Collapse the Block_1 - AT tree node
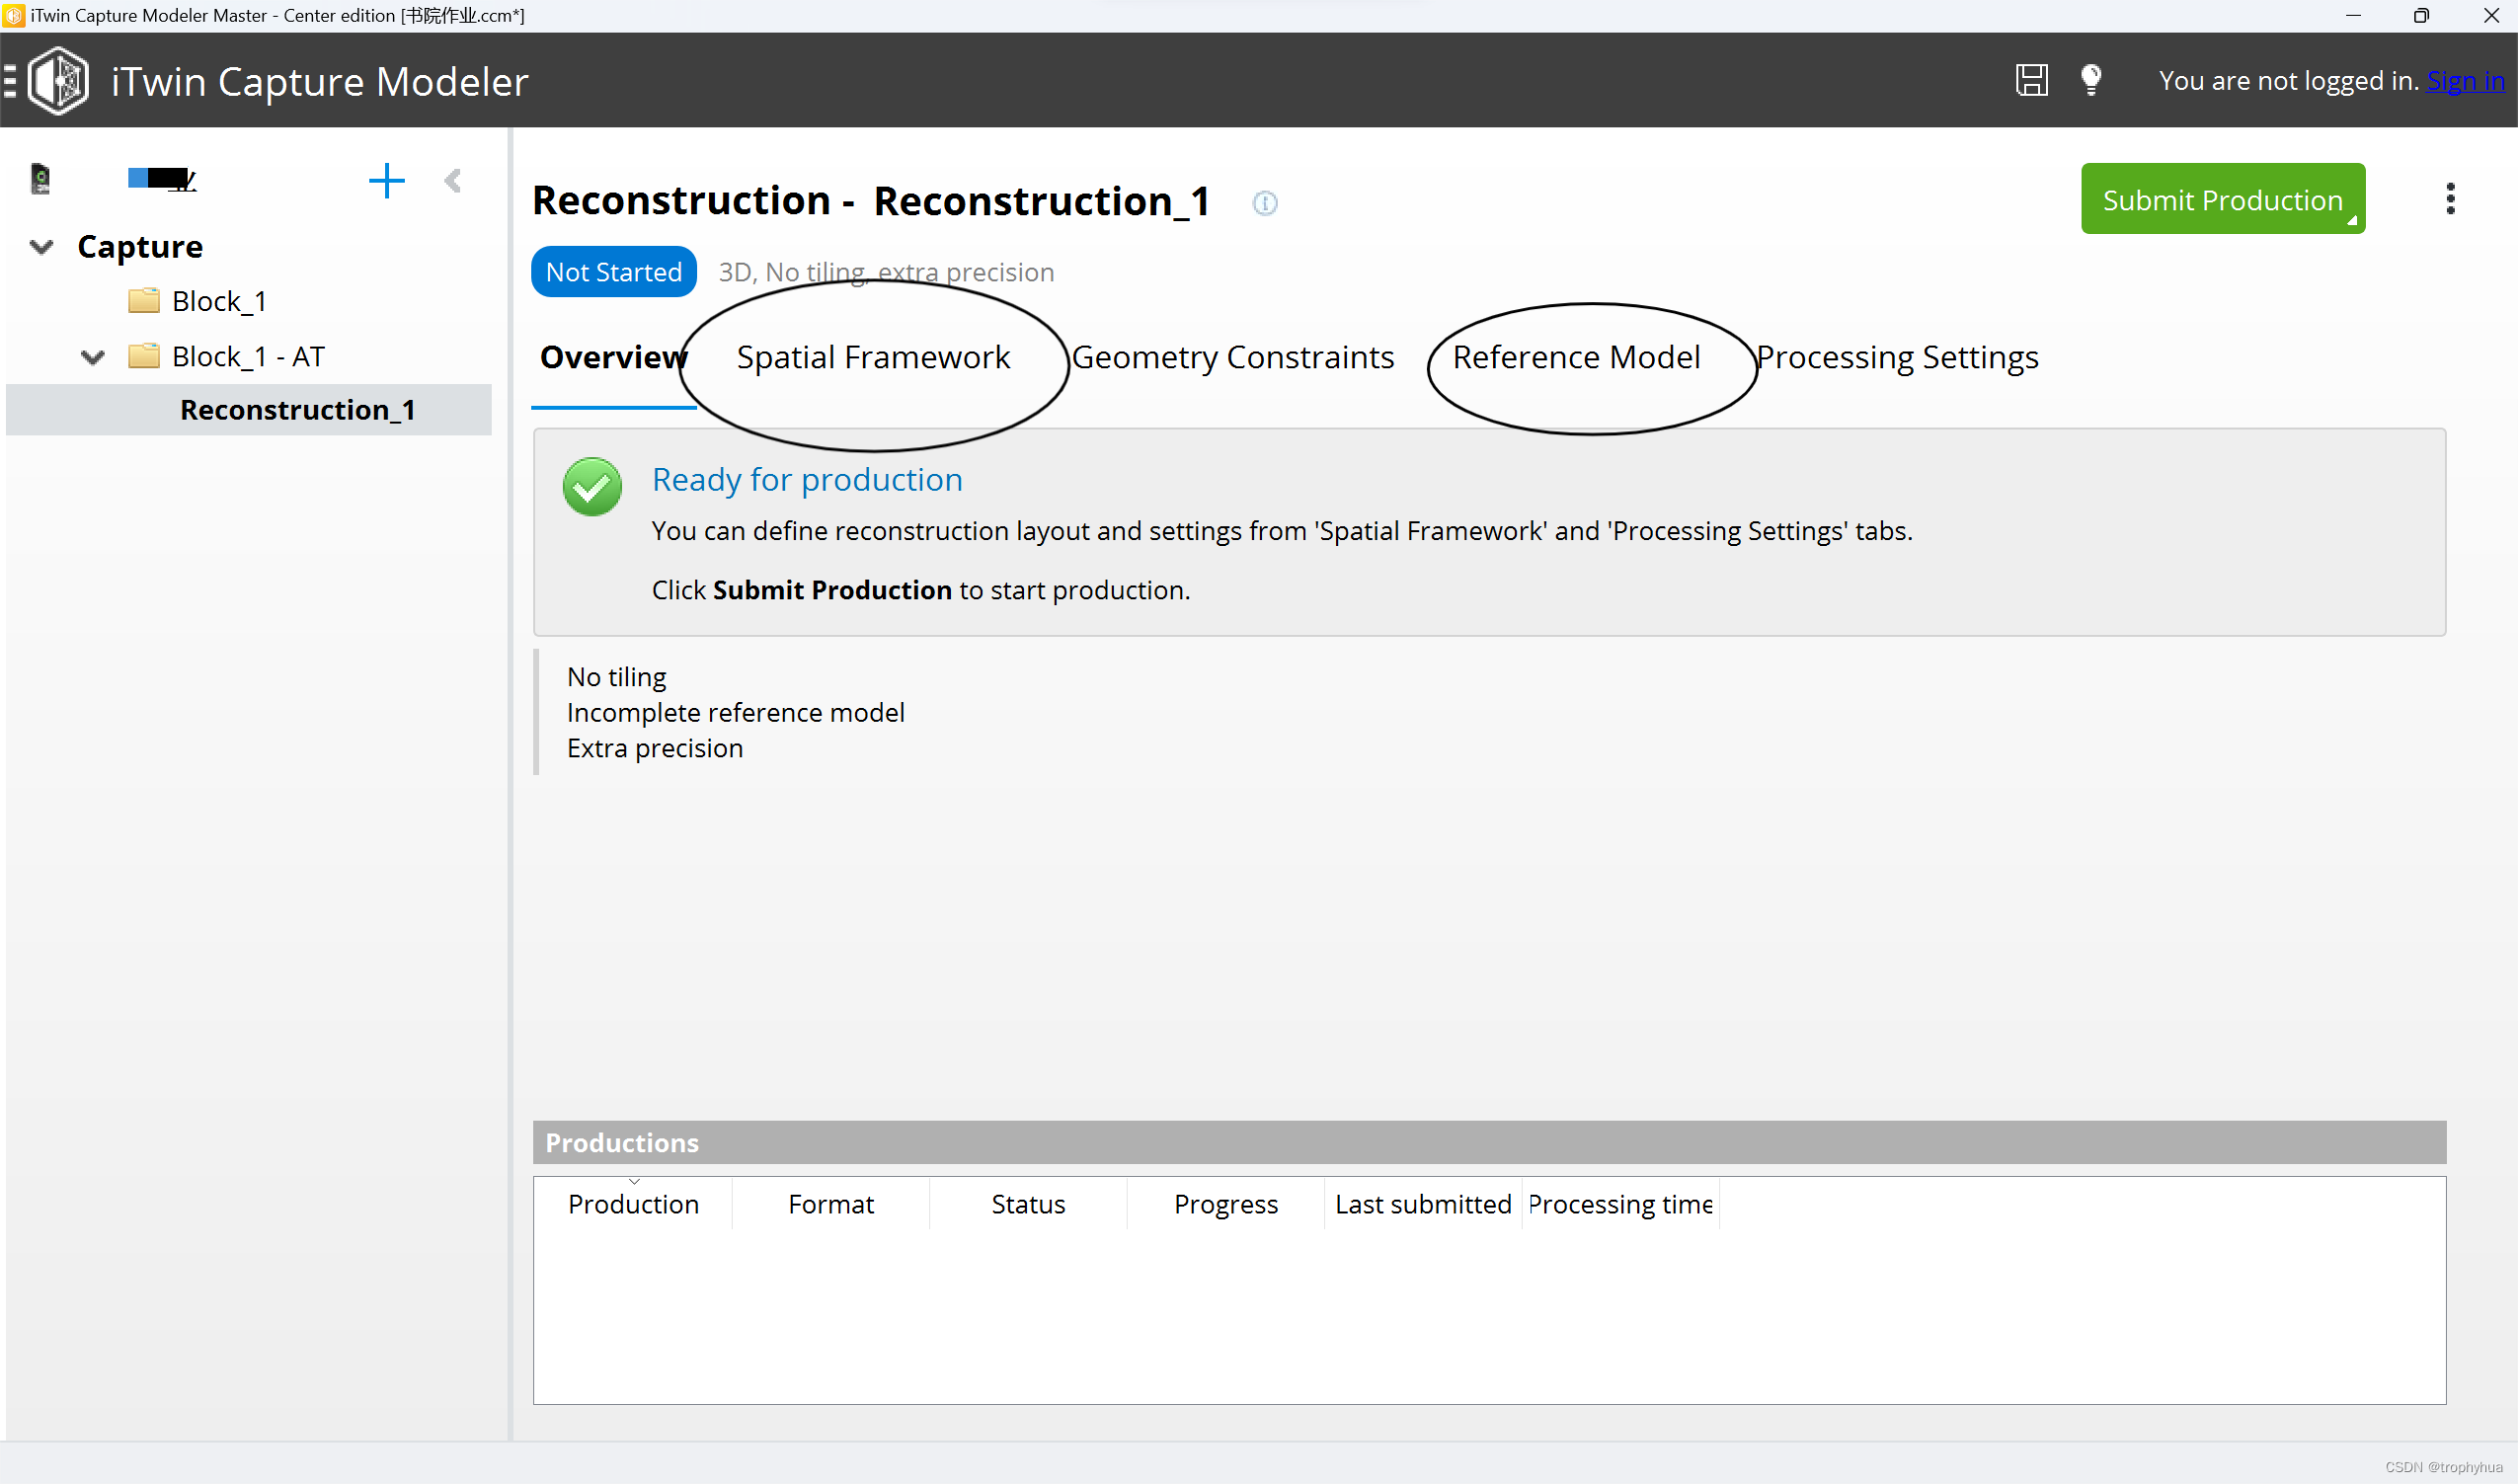Image resolution: width=2518 pixels, height=1484 pixels. [x=93, y=357]
